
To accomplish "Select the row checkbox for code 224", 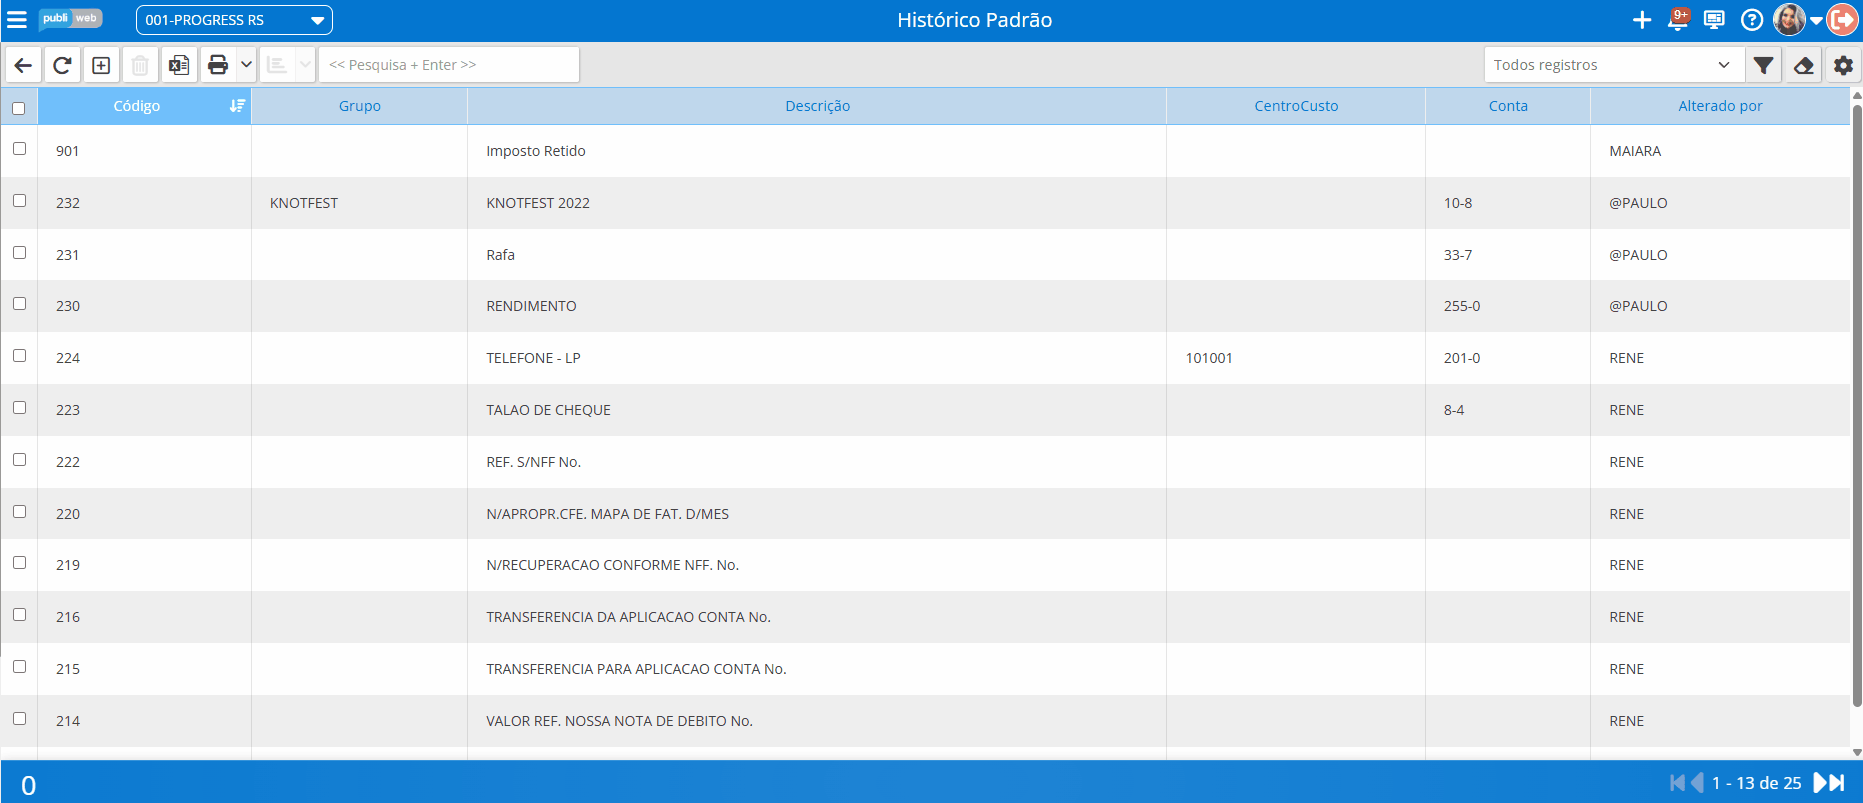I will [x=19, y=356].
